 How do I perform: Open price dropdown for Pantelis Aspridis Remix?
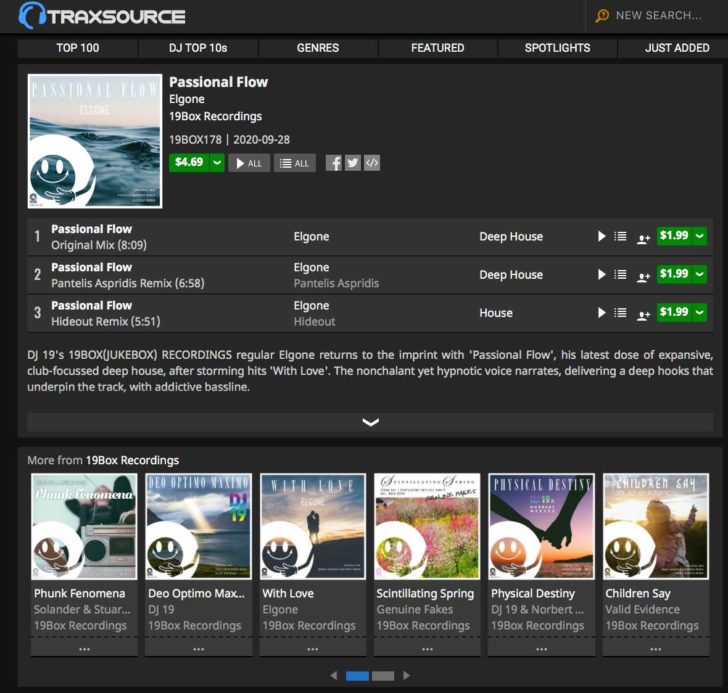(700, 274)
